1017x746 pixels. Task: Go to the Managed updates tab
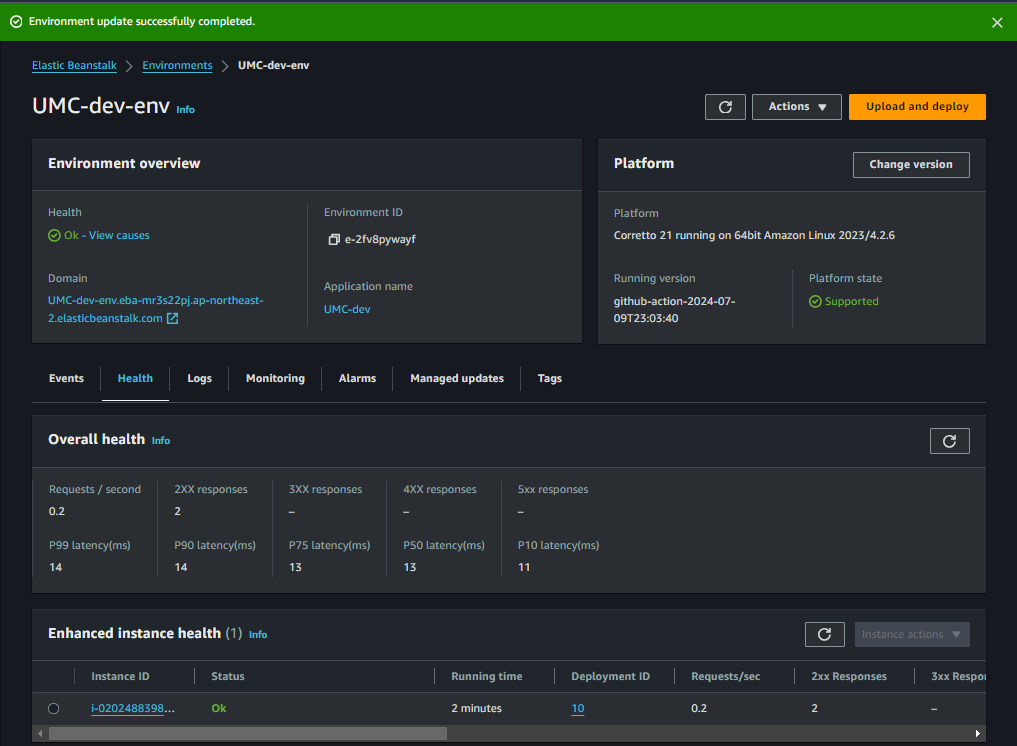tap(457, 378)
